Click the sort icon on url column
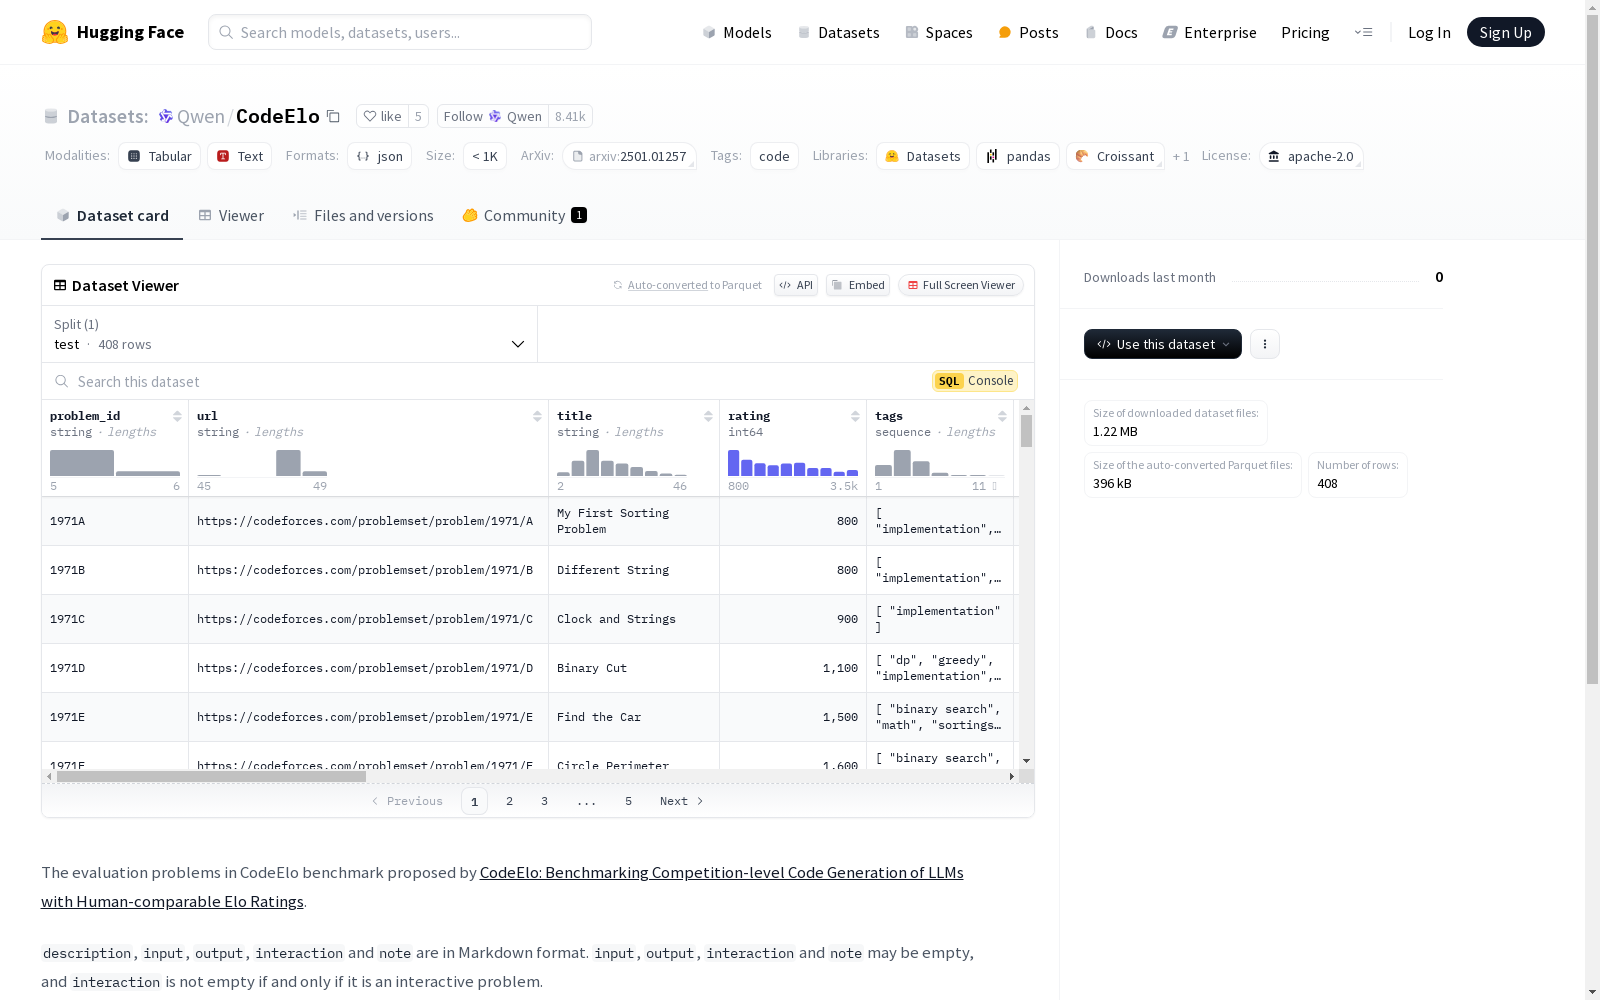Image resolution: width=1600 pixels, height=1000 pixels. (x=537, y=416)
